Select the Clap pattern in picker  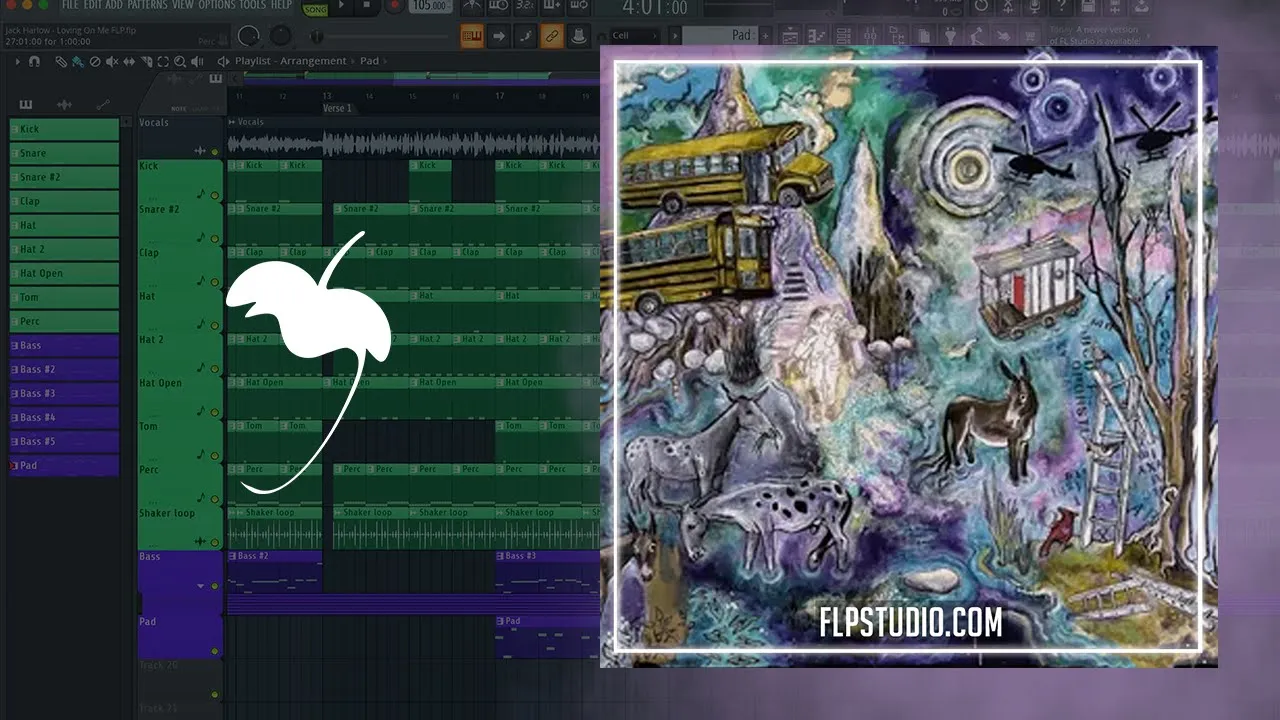[64, 201]
